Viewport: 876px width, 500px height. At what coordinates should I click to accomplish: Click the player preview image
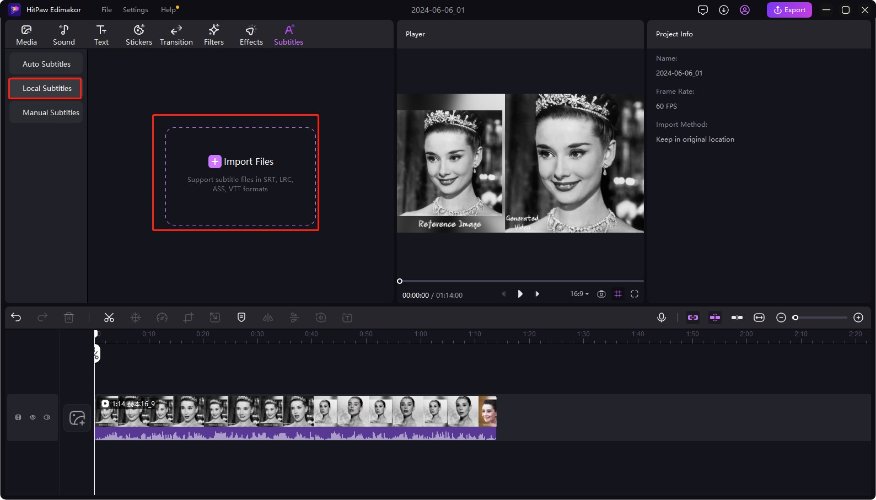520,163
